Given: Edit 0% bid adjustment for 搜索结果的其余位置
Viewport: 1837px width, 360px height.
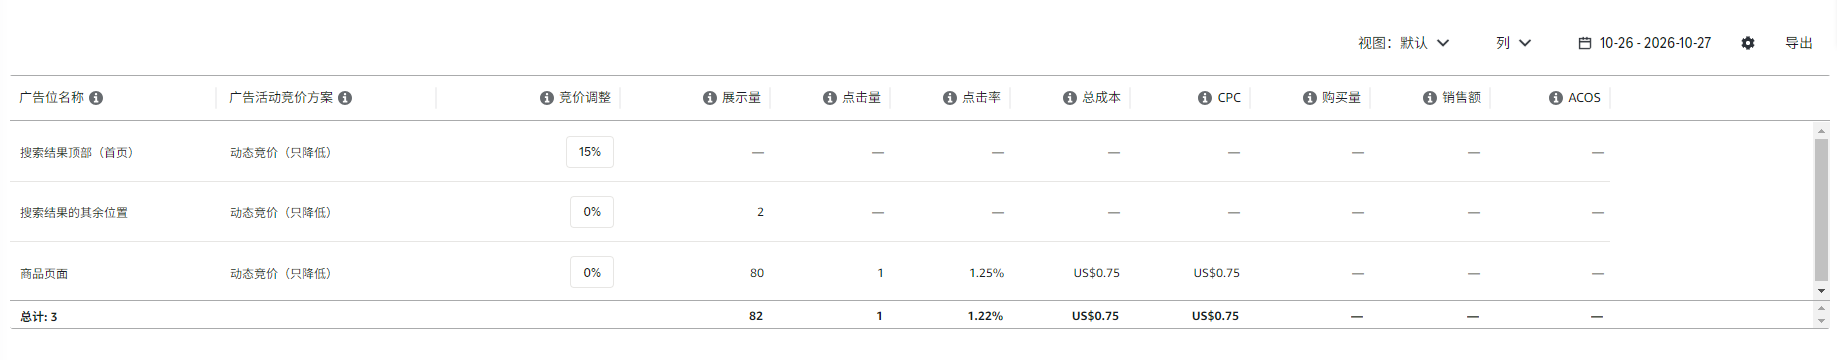Looking at the screenshot, I should tap(592, 212).
